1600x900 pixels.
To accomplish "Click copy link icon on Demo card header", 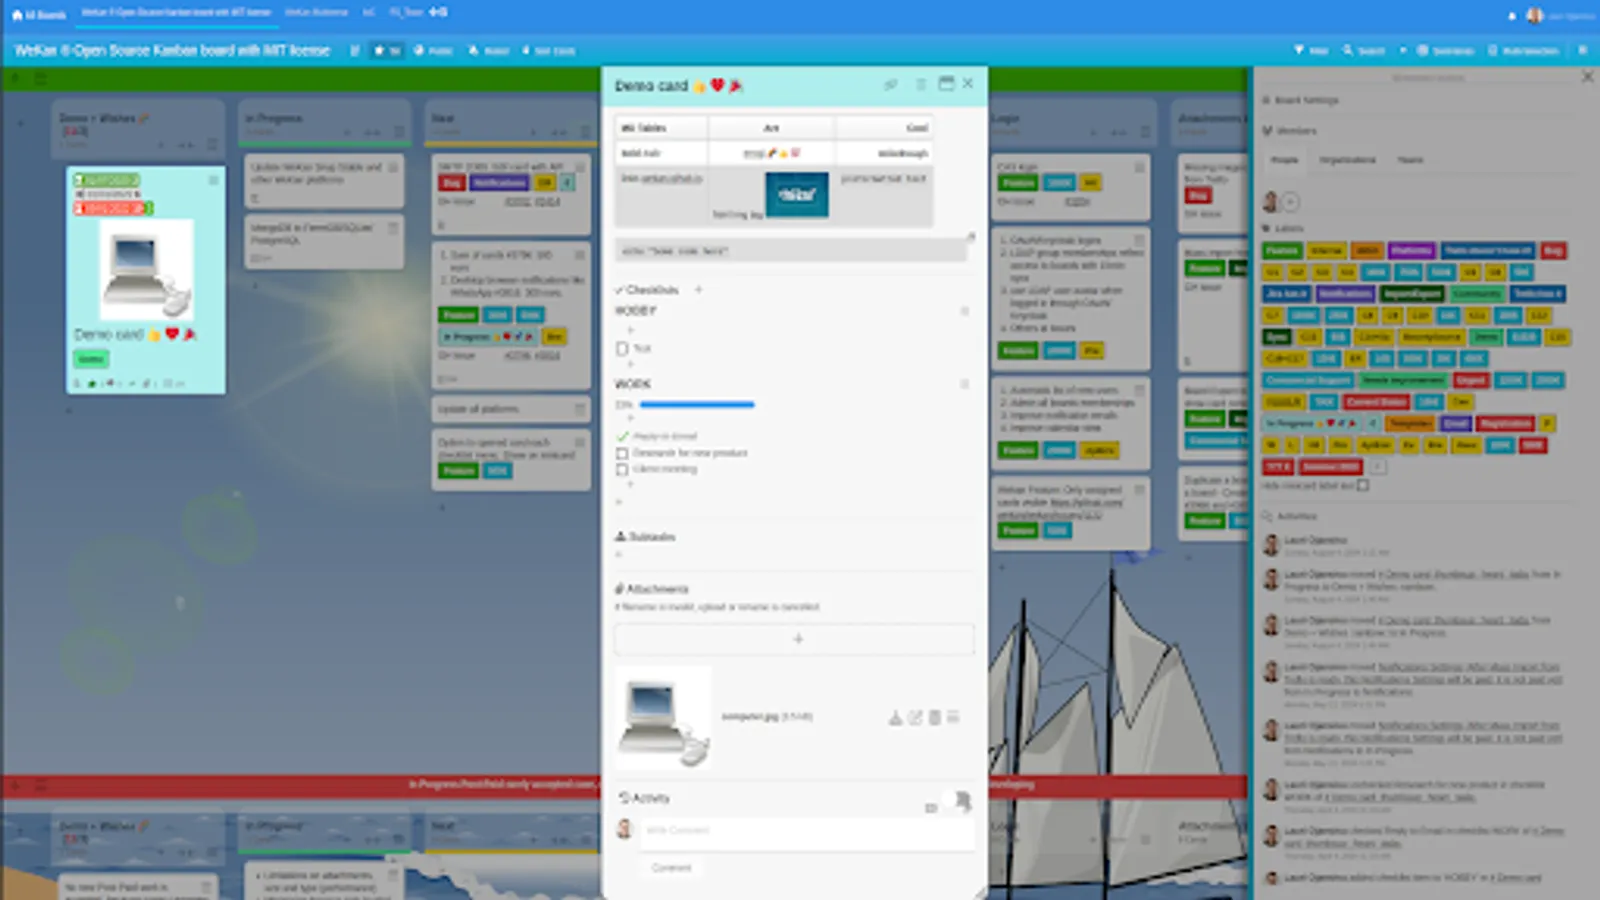I will (x=891, y=85).
